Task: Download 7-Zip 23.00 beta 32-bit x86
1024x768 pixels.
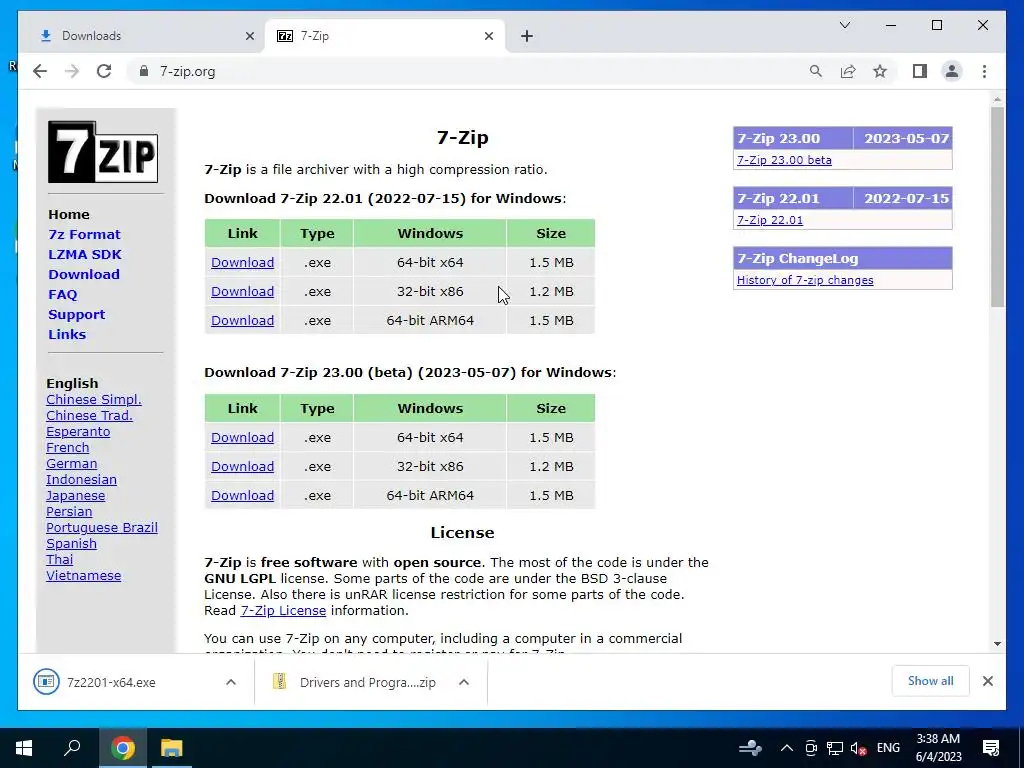Action: 242,466
